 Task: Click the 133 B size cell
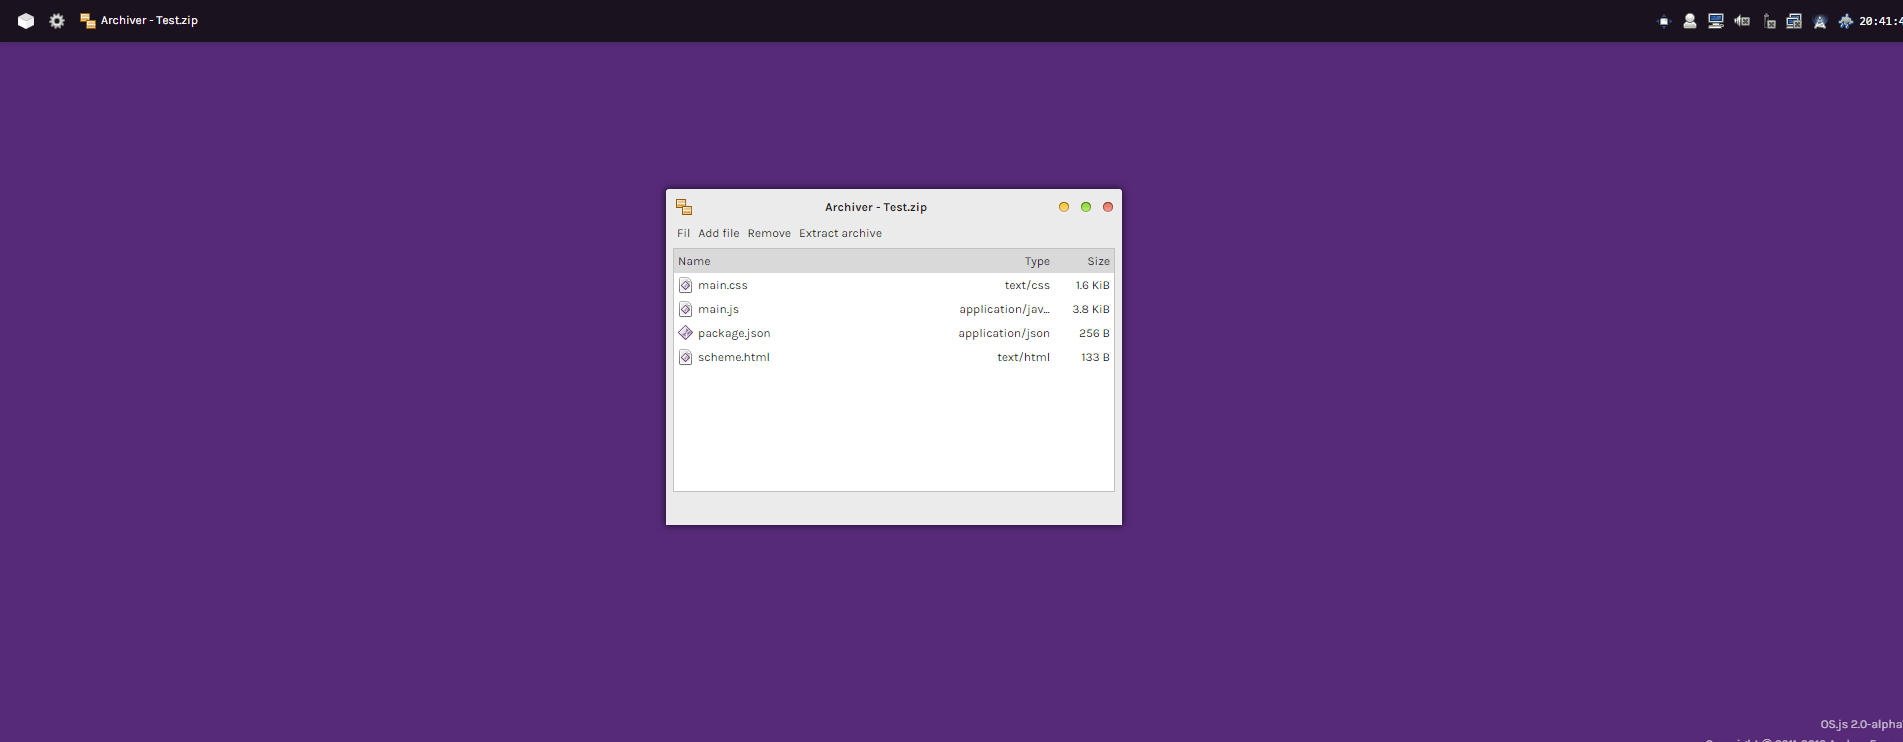click(x=1095, y=357)
